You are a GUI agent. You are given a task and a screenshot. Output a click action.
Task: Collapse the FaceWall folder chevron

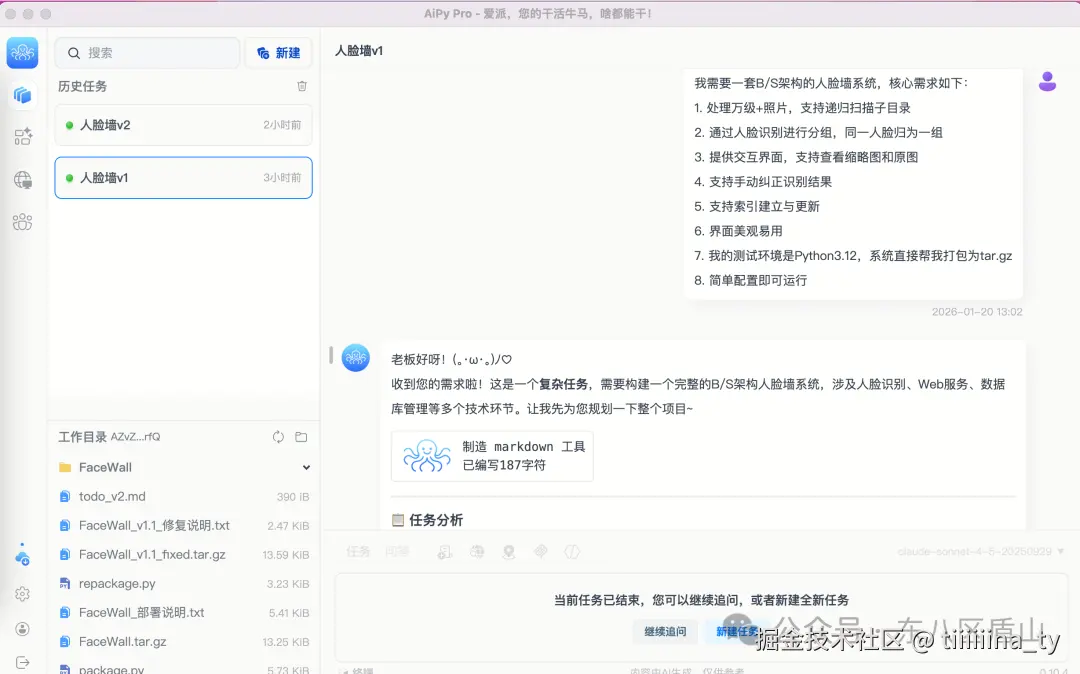click(306, 467)
